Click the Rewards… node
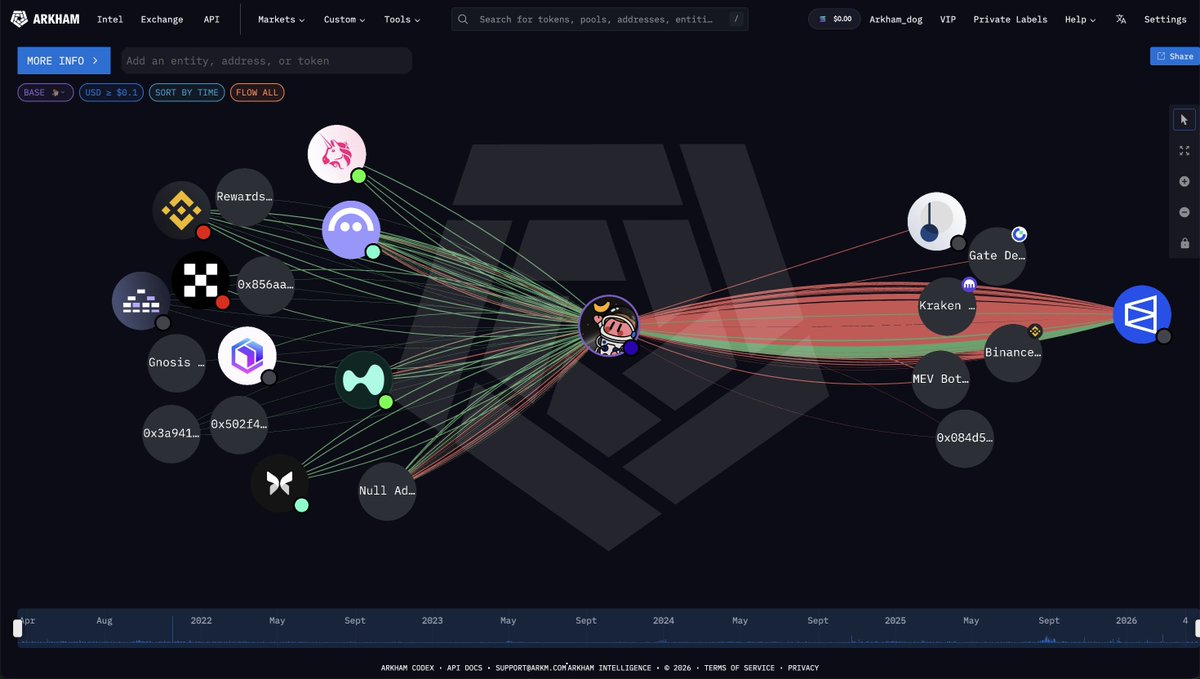1200x679 pixels. pos(245,197)
